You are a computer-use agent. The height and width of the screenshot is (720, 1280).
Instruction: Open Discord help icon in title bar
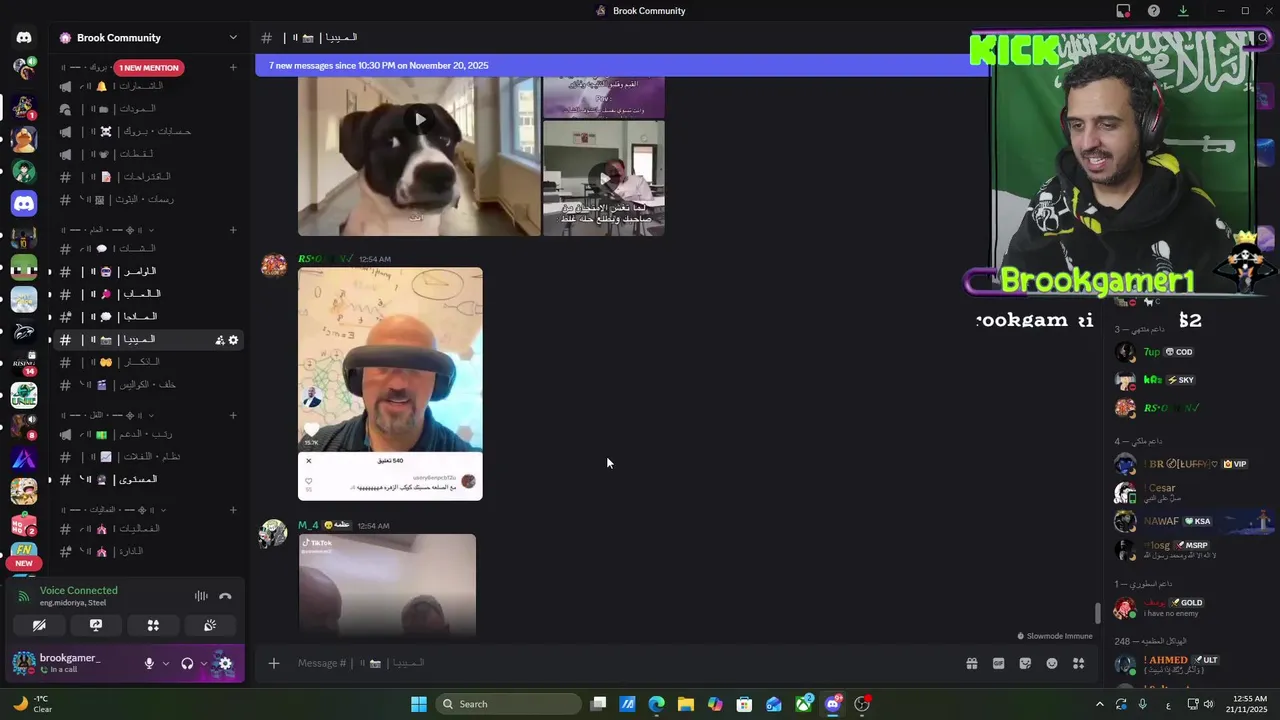click(x=1154, y=11)
